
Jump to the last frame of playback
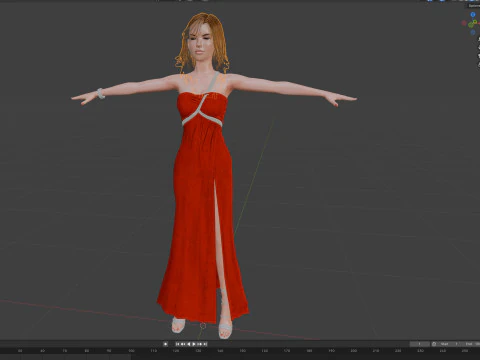pos(205,344)
